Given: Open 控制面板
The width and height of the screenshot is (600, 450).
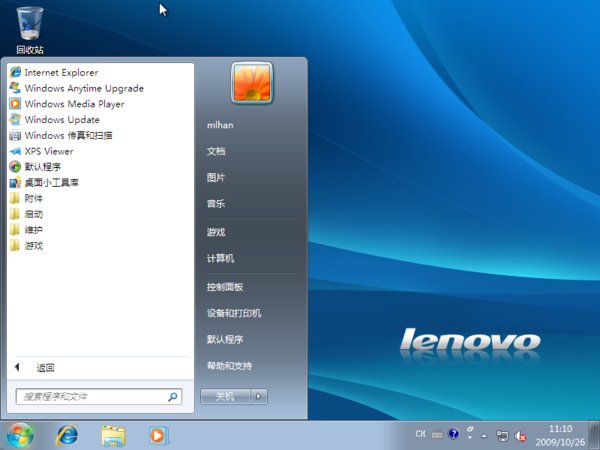Looking at the screenshot, I should pyautogui.click(x=225, y=287).
